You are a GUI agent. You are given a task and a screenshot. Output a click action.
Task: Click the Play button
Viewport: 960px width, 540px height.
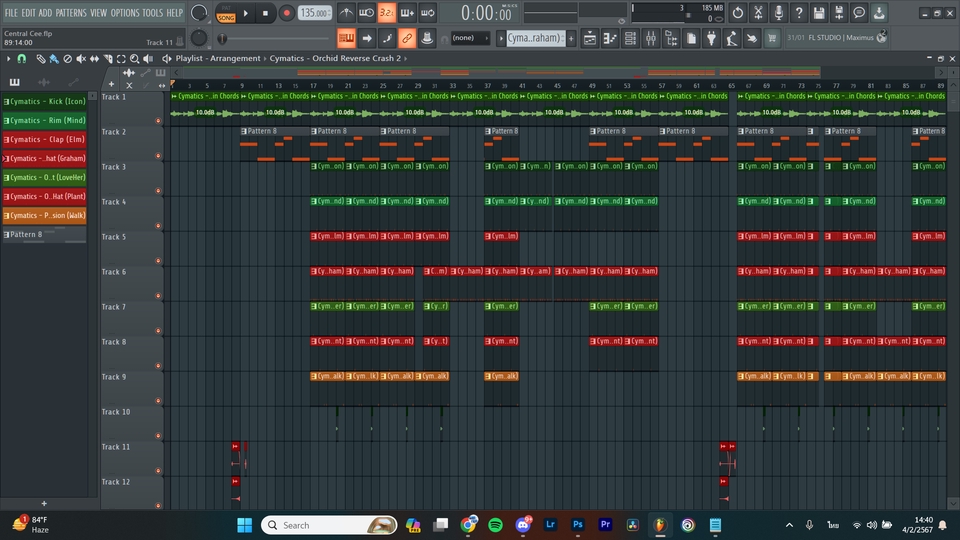[x=246, y=13]
